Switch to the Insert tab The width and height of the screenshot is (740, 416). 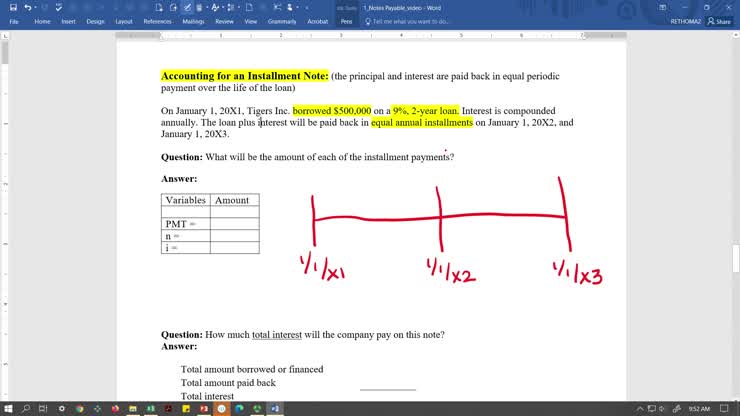[x=68, y=20]
